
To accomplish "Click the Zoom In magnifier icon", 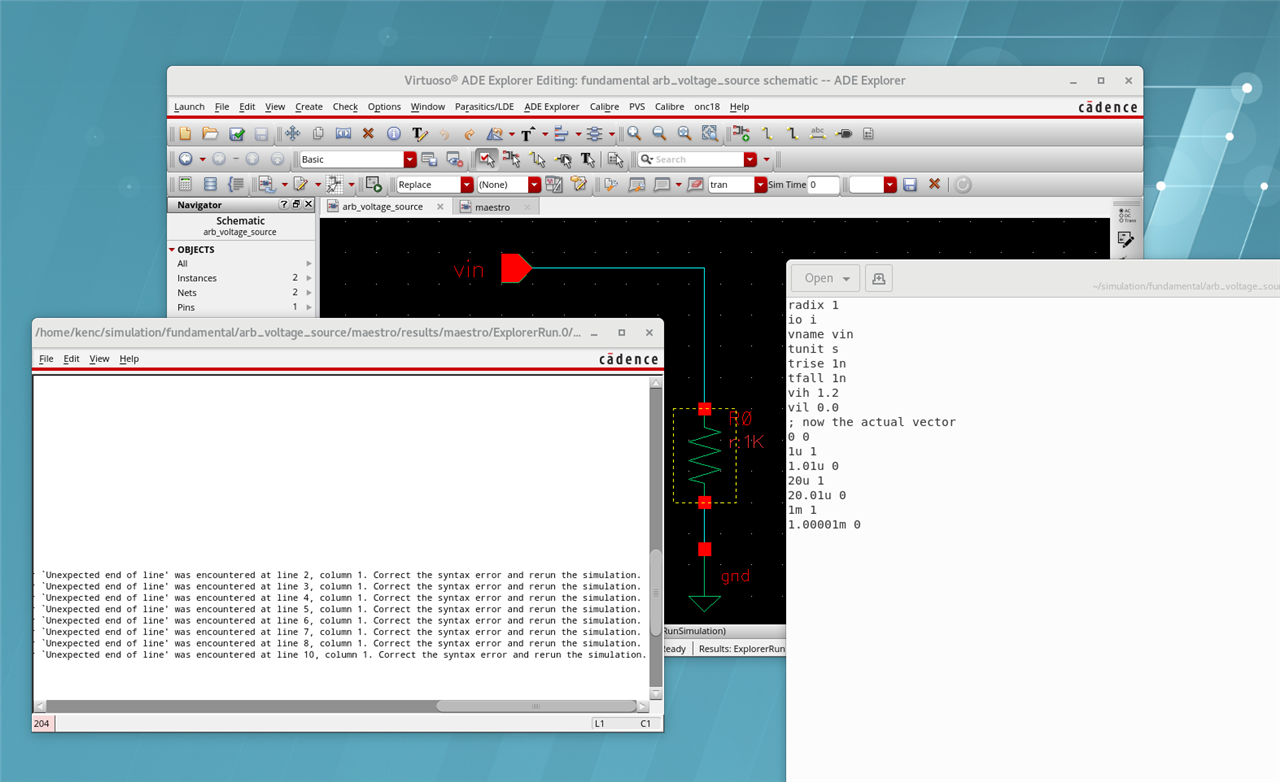I will [x=634, y=133].
